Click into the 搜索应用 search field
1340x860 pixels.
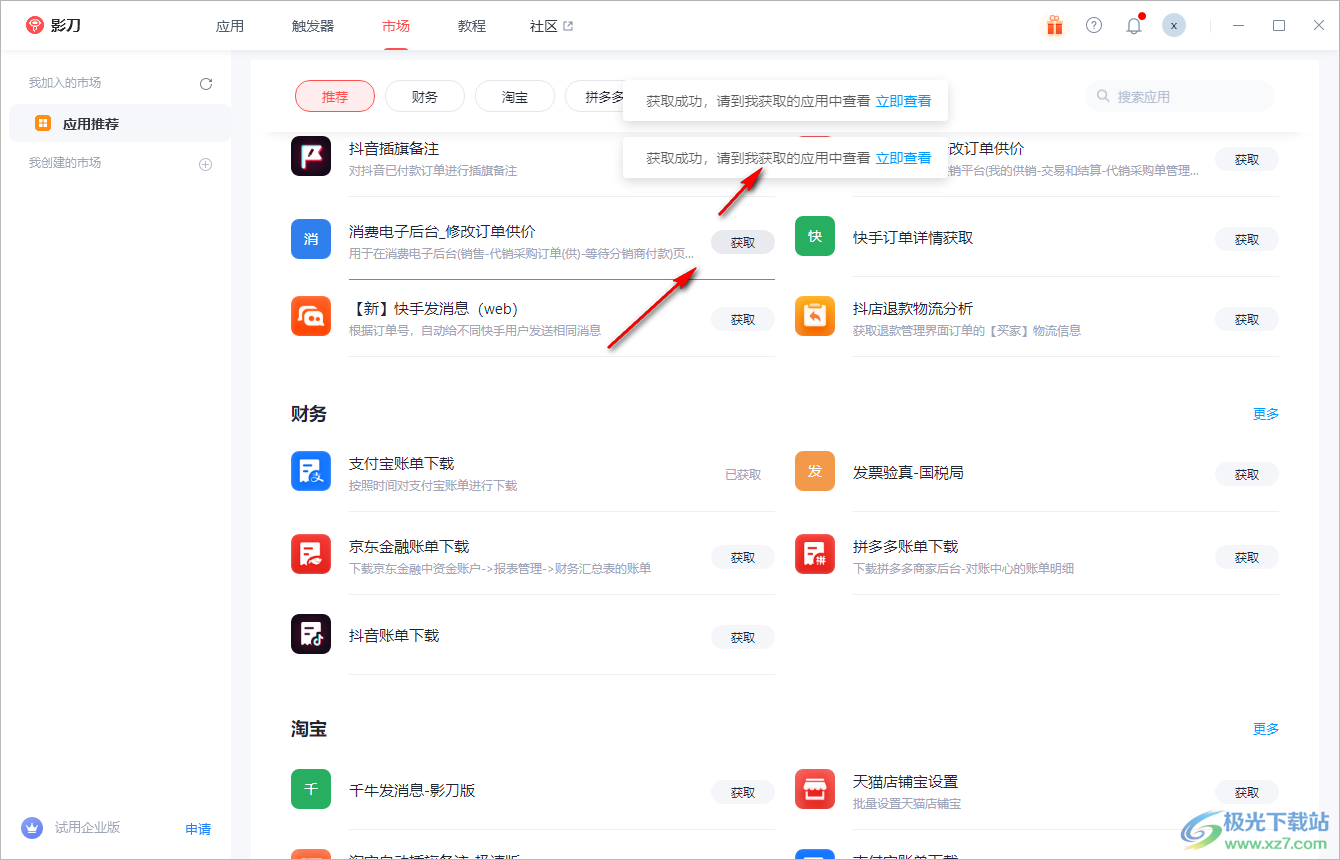pos(1180,97)
